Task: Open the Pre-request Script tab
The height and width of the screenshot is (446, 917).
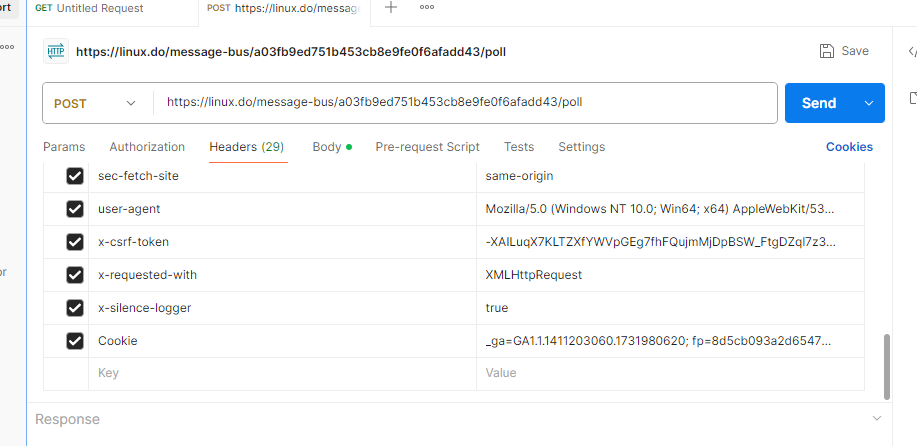Action: [x=428, y=147]
